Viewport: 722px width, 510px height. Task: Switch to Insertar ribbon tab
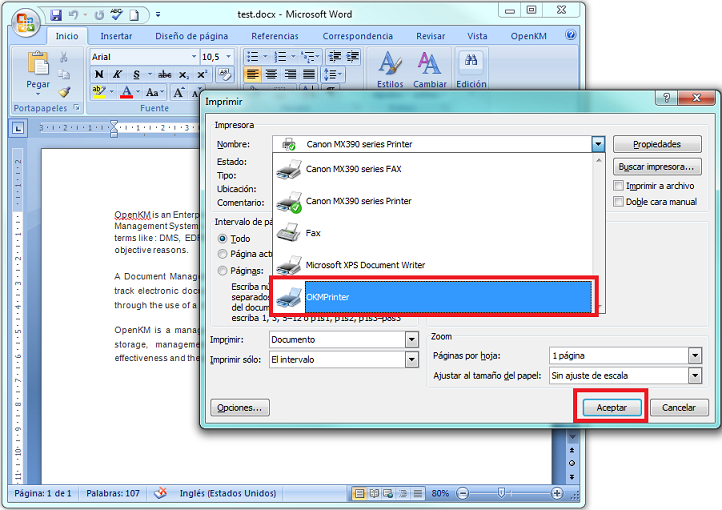pos(116,36)
